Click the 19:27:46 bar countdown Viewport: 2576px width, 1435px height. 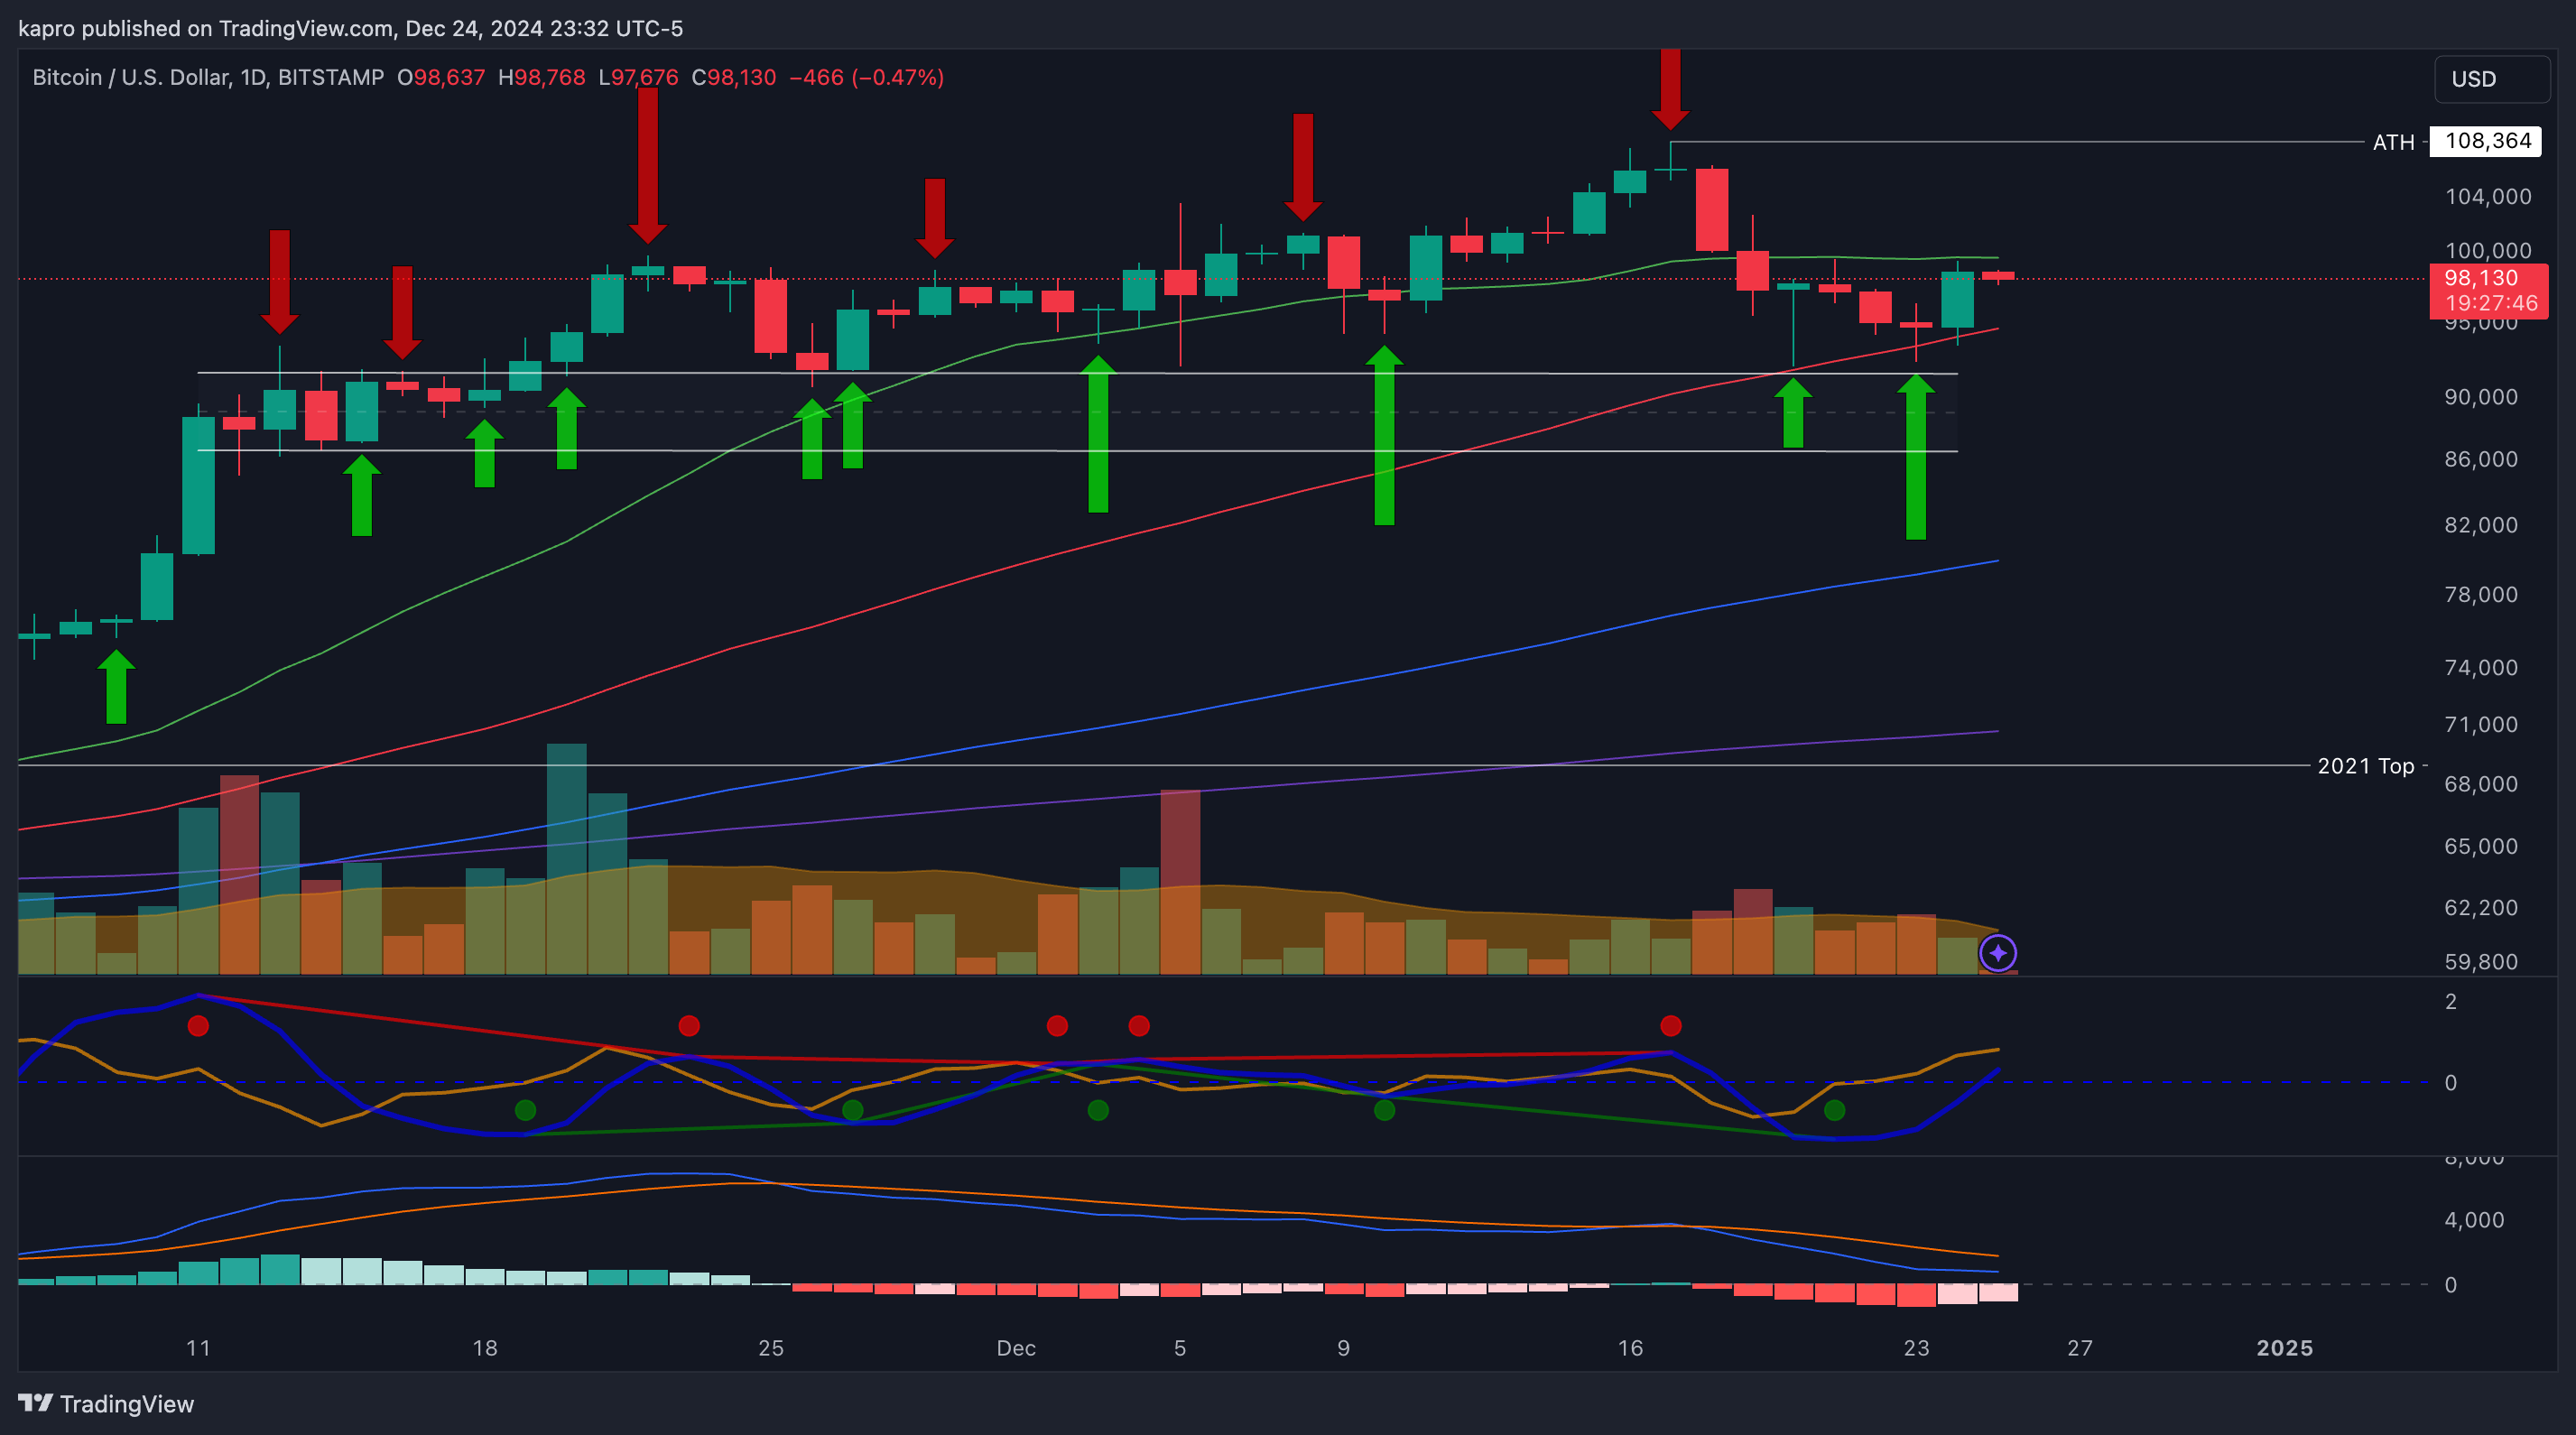coord(2490,304)
